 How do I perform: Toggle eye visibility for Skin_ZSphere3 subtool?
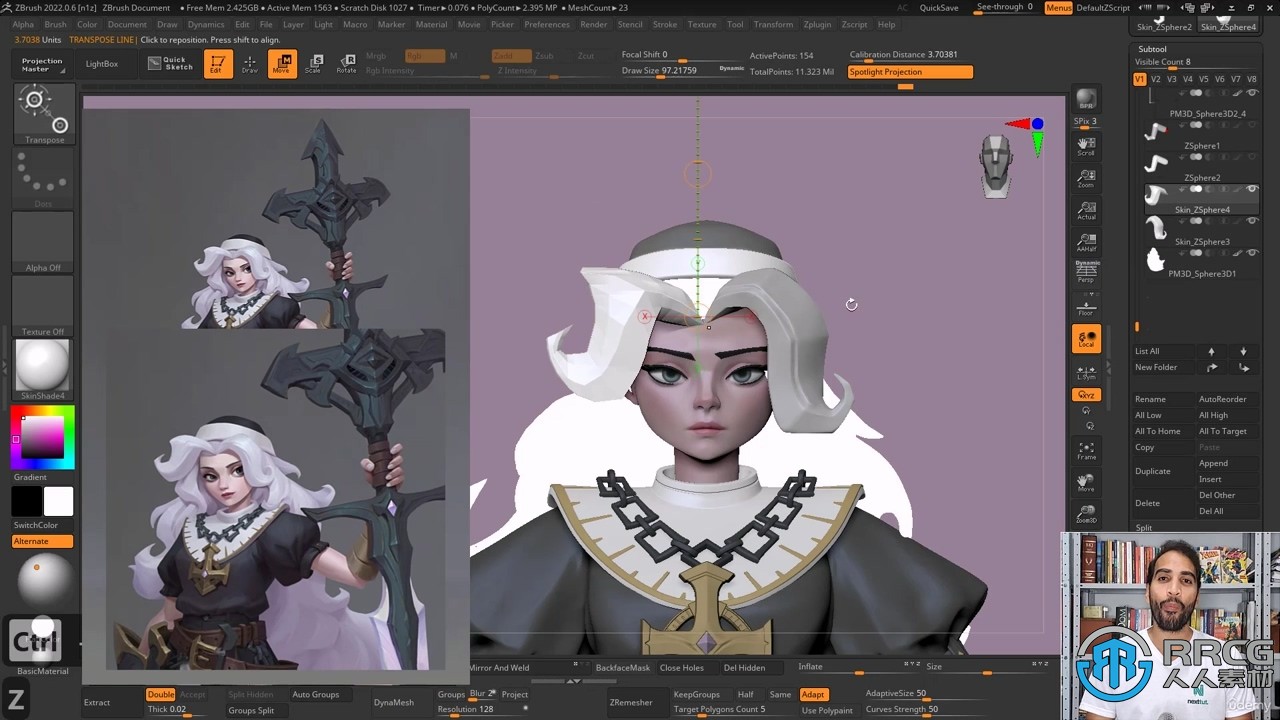[1252, 221]
